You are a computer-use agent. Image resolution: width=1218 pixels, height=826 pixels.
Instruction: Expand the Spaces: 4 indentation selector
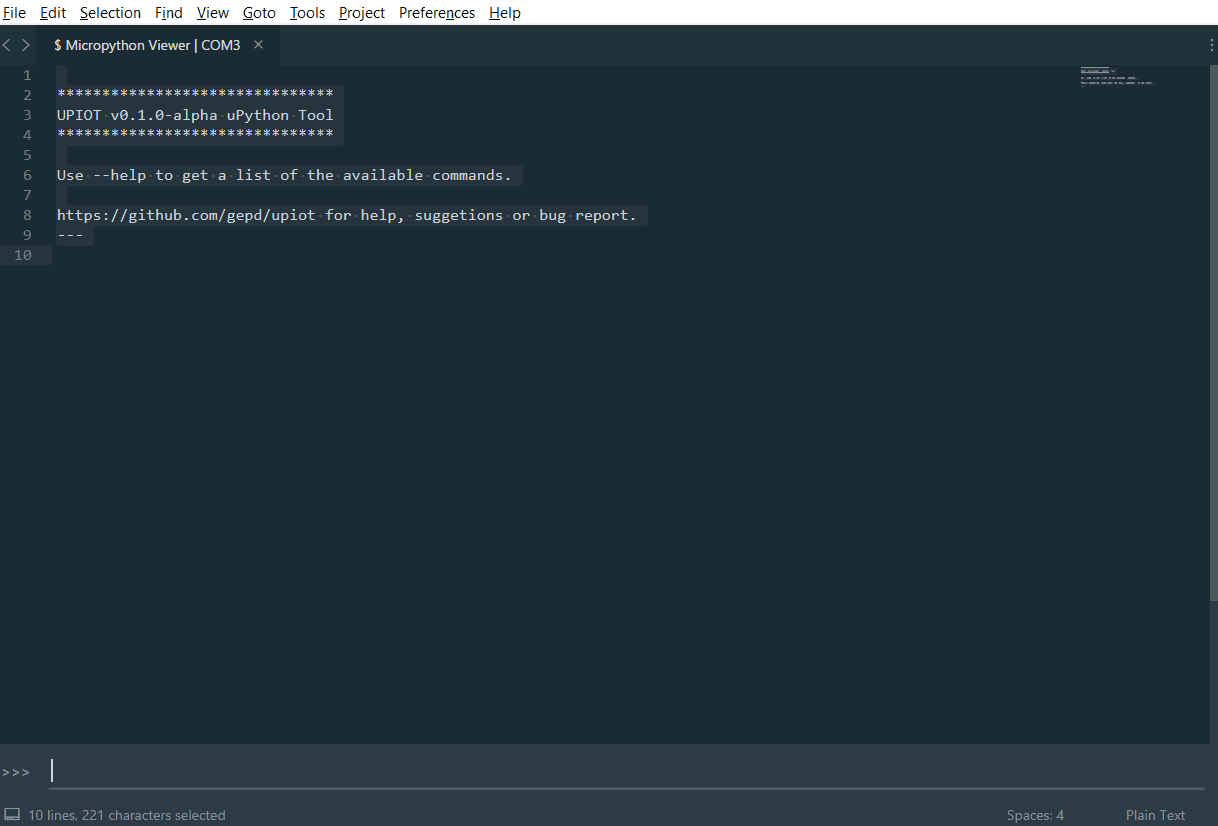tap(1035, 815)
